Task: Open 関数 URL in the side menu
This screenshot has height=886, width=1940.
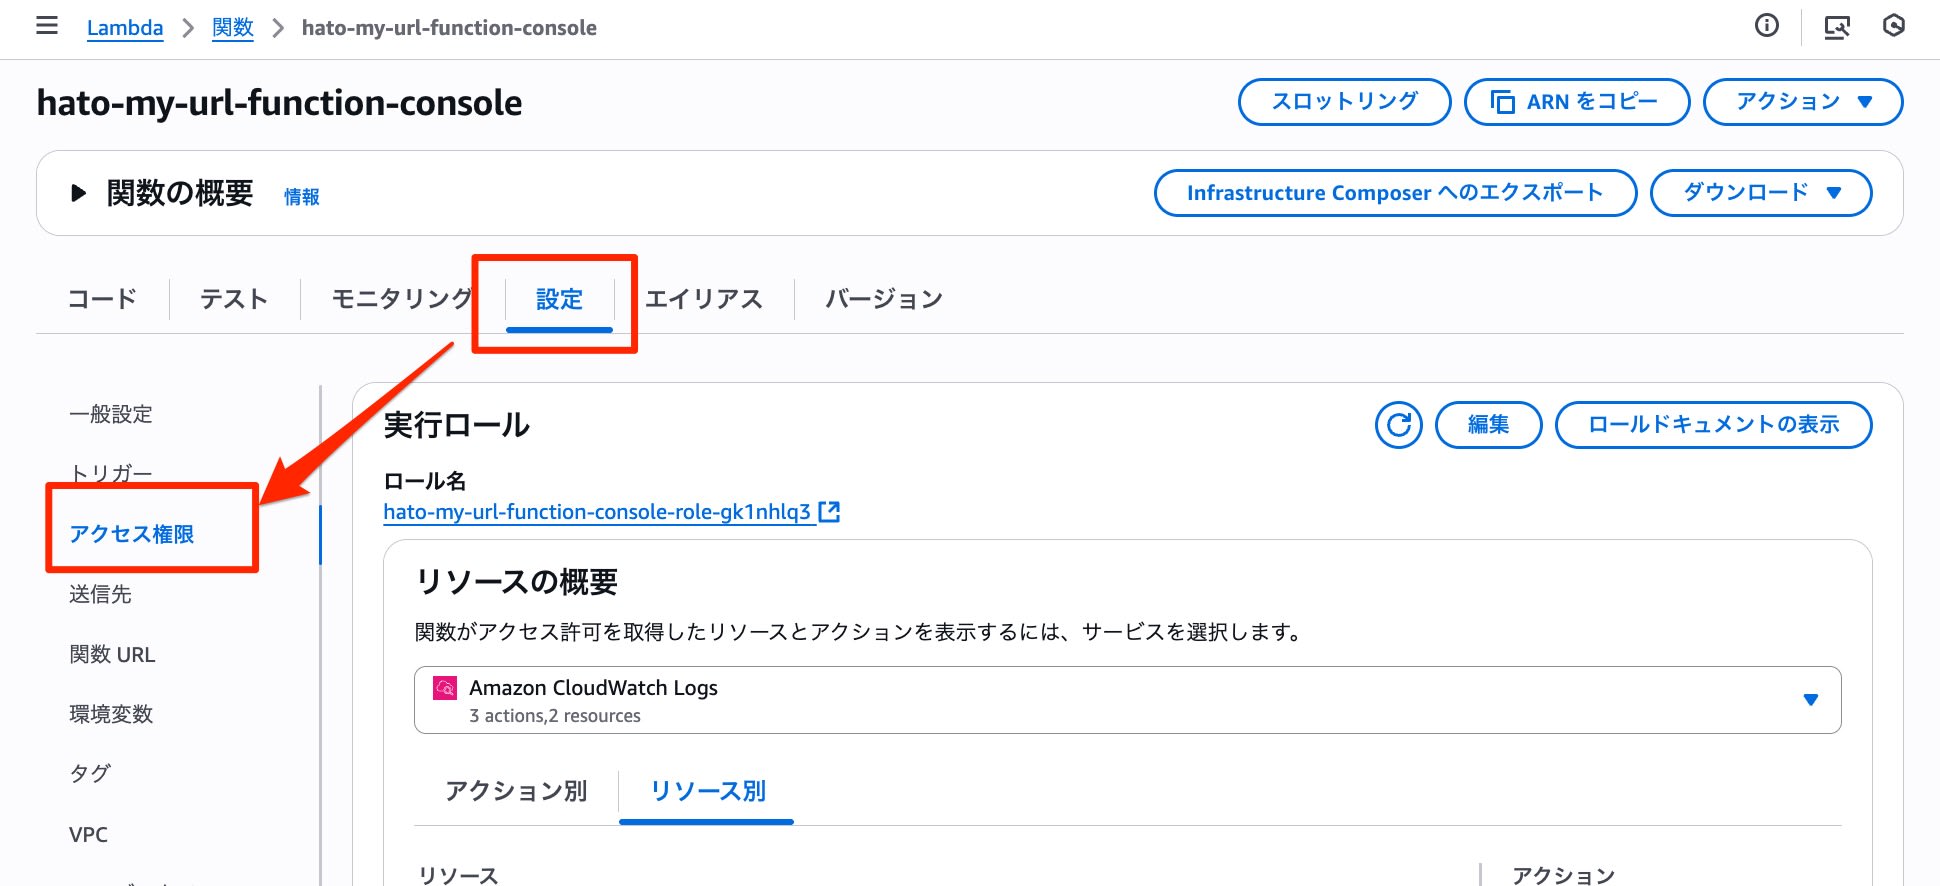Action: tap(112, 654)
